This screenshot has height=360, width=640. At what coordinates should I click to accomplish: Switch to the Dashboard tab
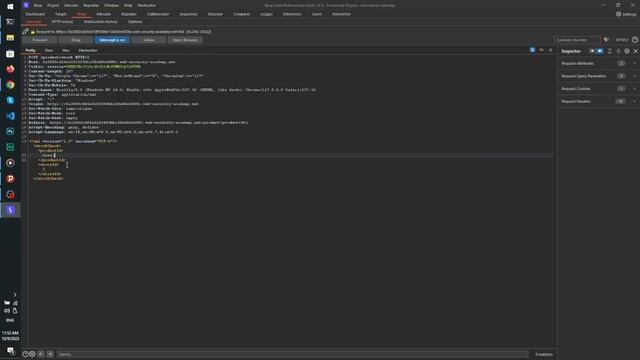click(x=35, y=14)
